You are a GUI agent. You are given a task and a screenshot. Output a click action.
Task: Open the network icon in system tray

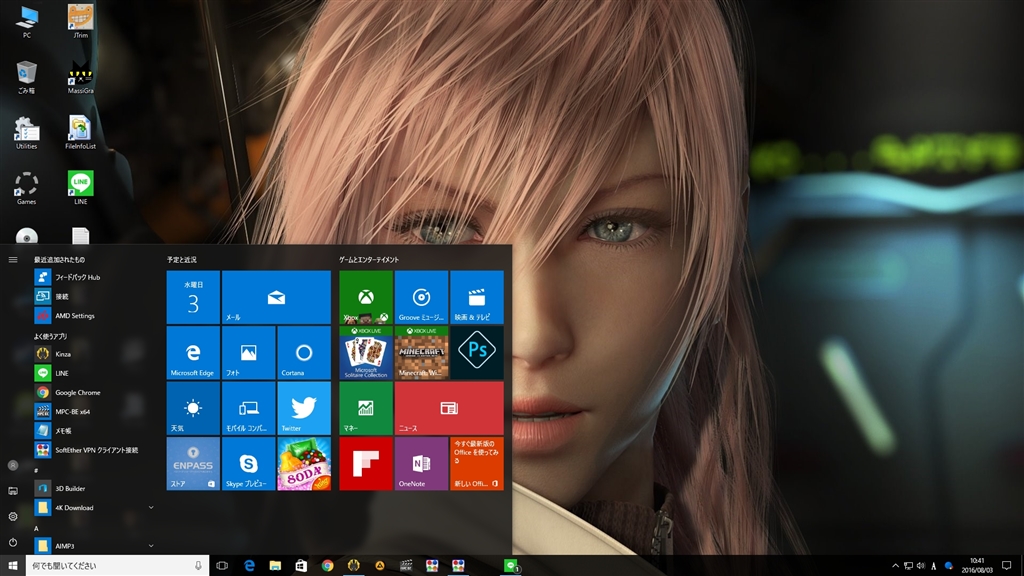[908, 566]
